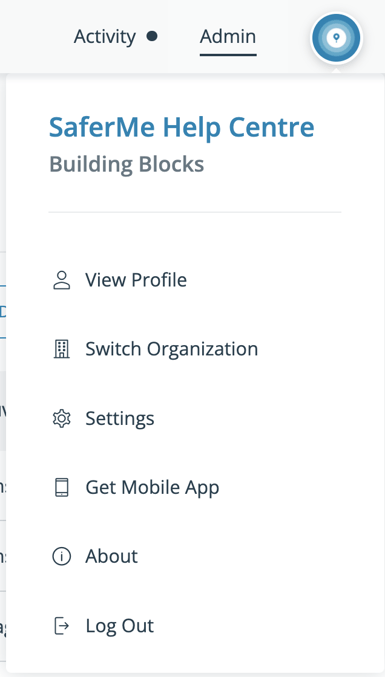This screenshot has width=385, height=677.
Task: Click the building icon for Switch Organization
Action: click(x=61, y=349)
